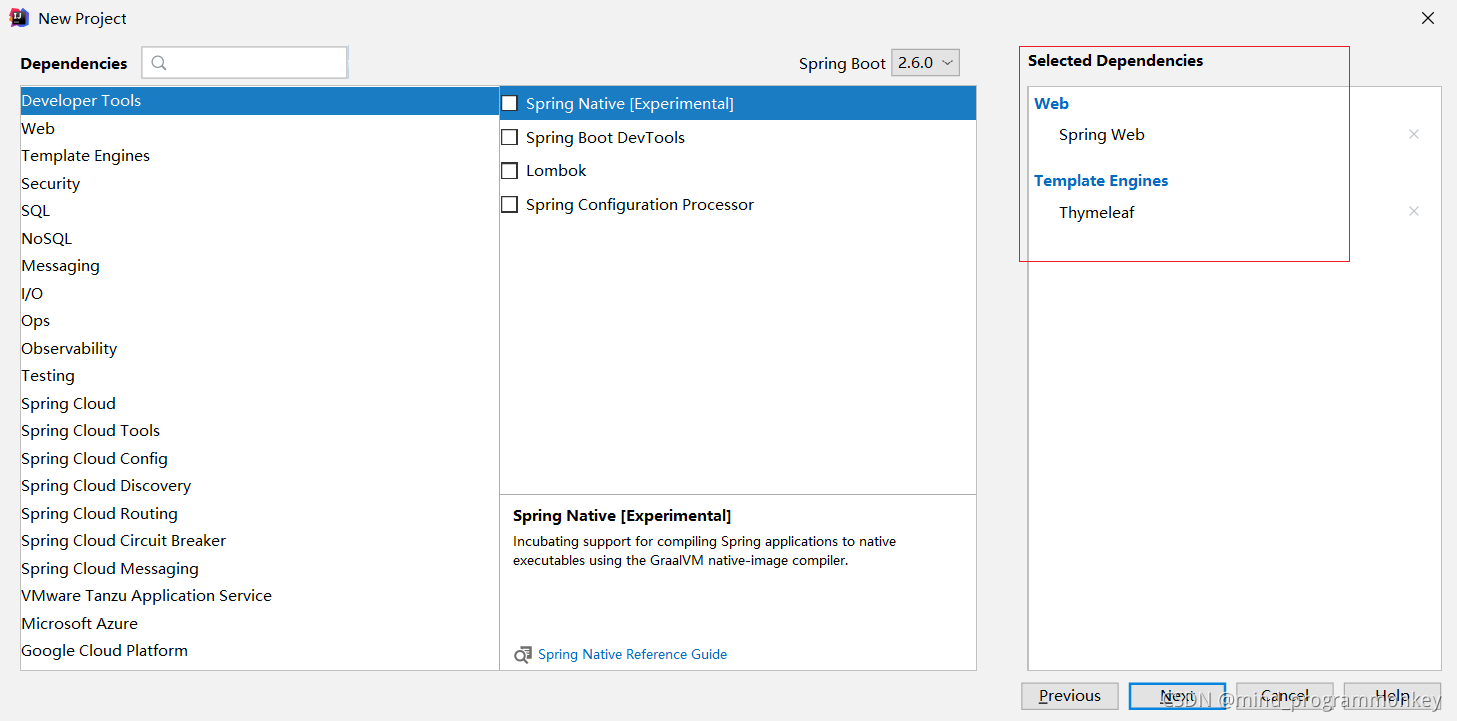Open the Google Cloud Platform category
The image size is (1457, 721).
coord(260,651)
